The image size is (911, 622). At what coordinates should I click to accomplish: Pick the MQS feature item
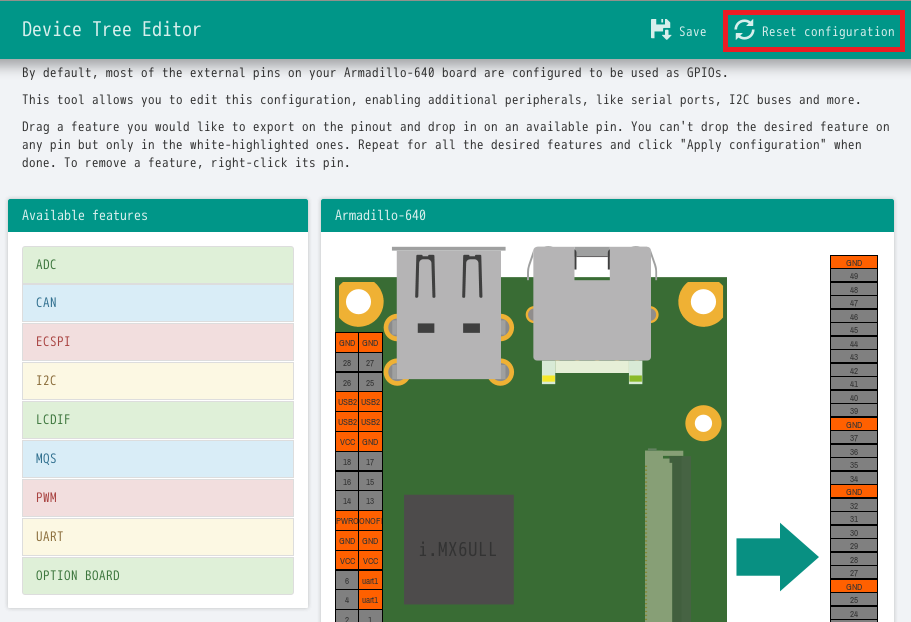pyautogui.click(x=158, y=459)
